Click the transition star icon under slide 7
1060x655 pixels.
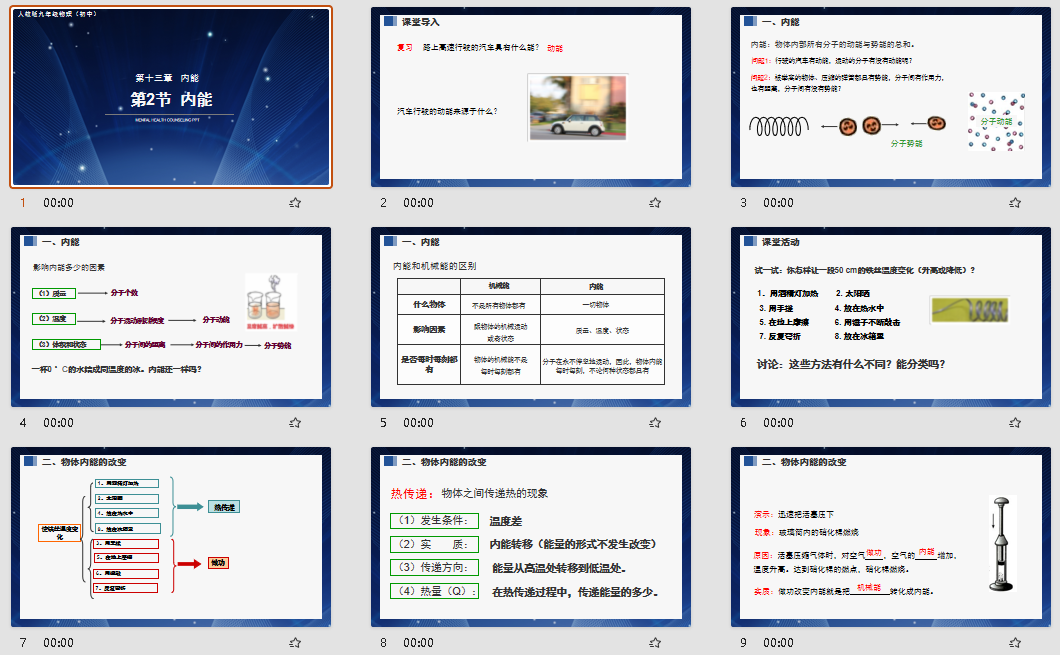[295, 643]
